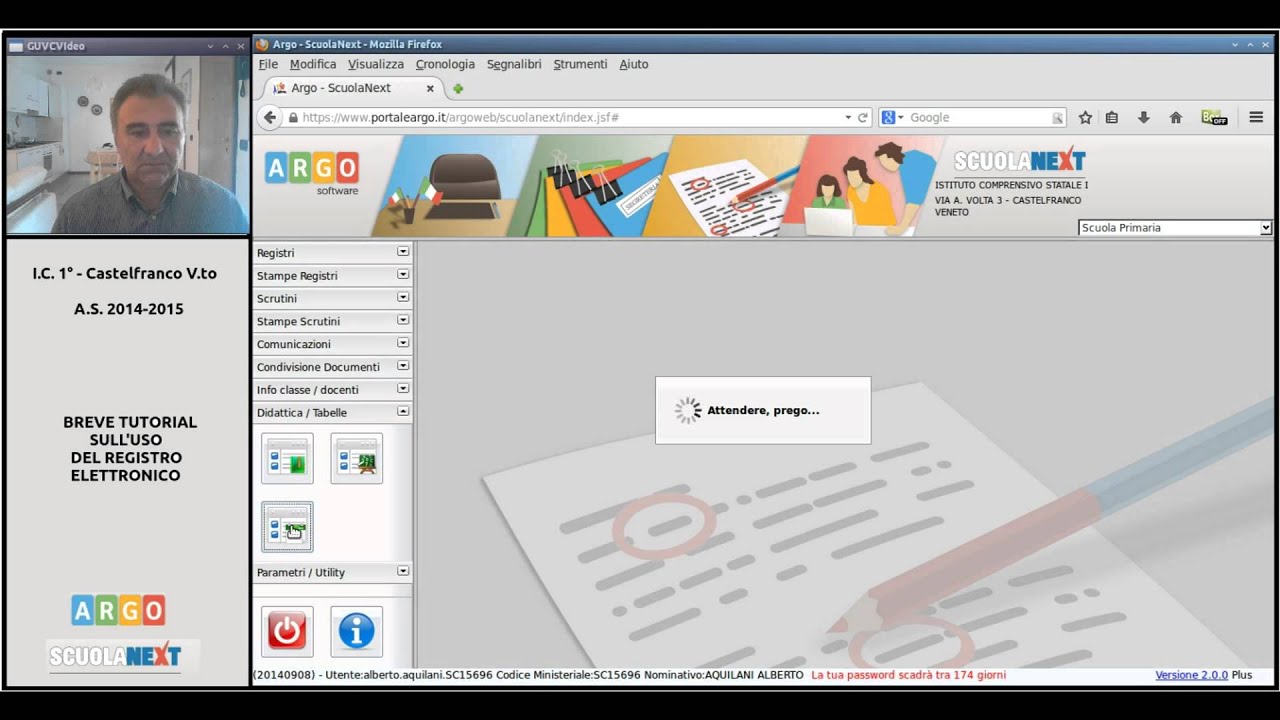
Task: Expand the Registri section arrow
Action: click(403, 252)
